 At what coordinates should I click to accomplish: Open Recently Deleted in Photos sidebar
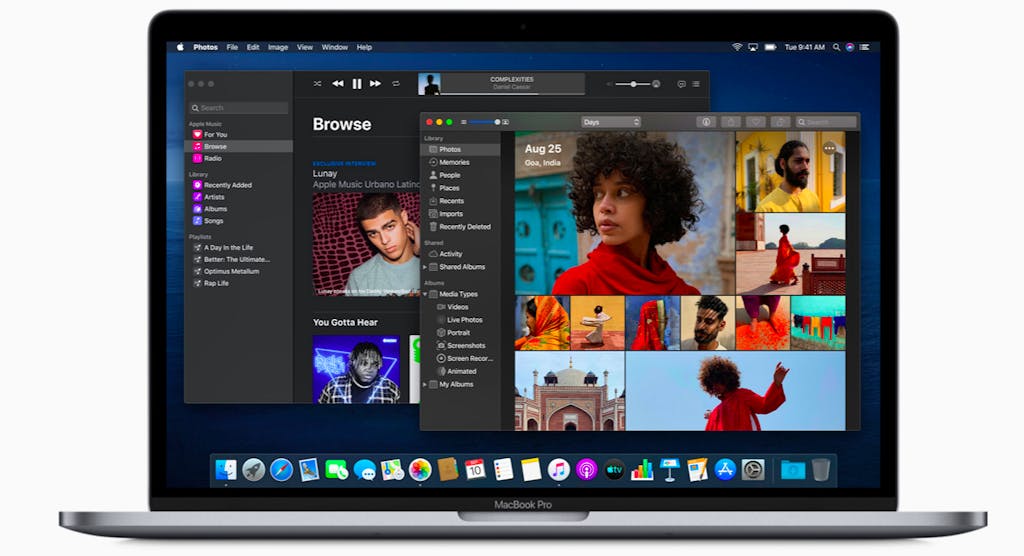(x=460, y=227)
